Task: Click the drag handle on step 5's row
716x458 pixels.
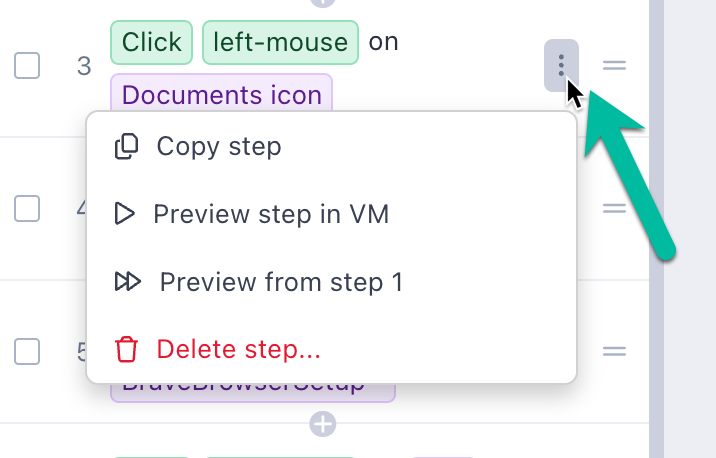Action: (614, 352)
